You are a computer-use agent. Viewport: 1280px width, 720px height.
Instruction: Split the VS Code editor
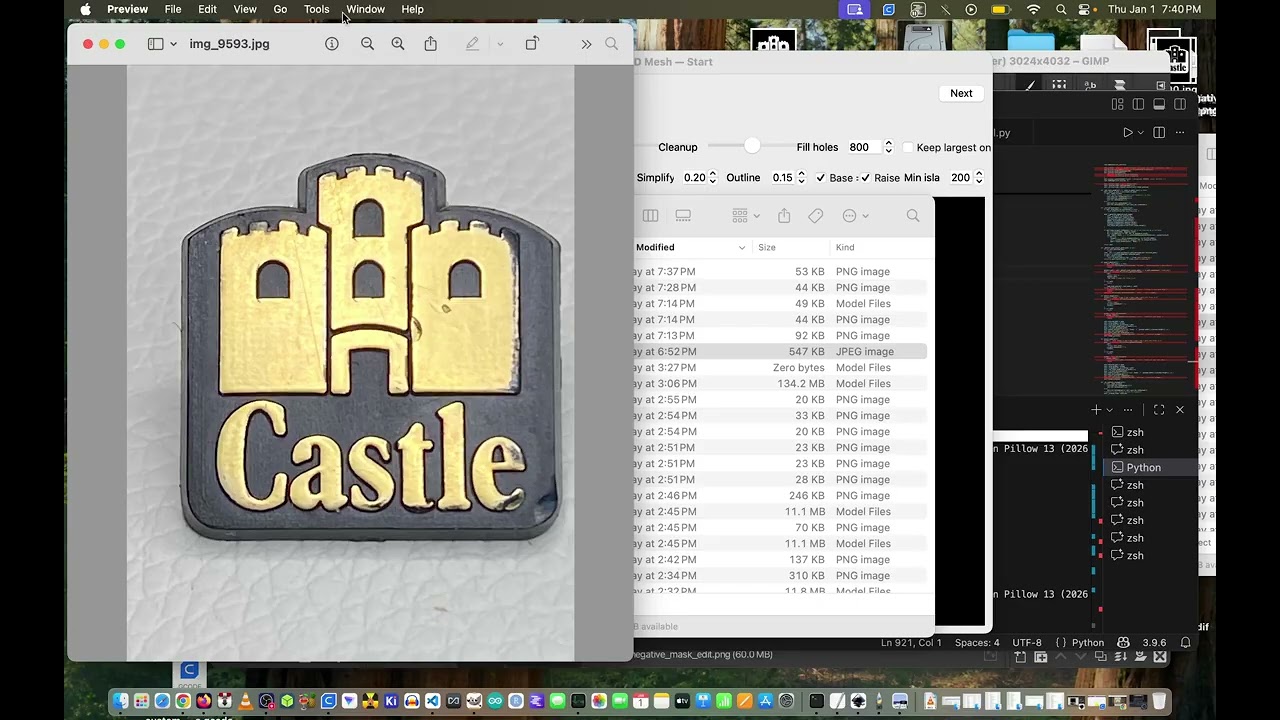tap(1159, 132)
